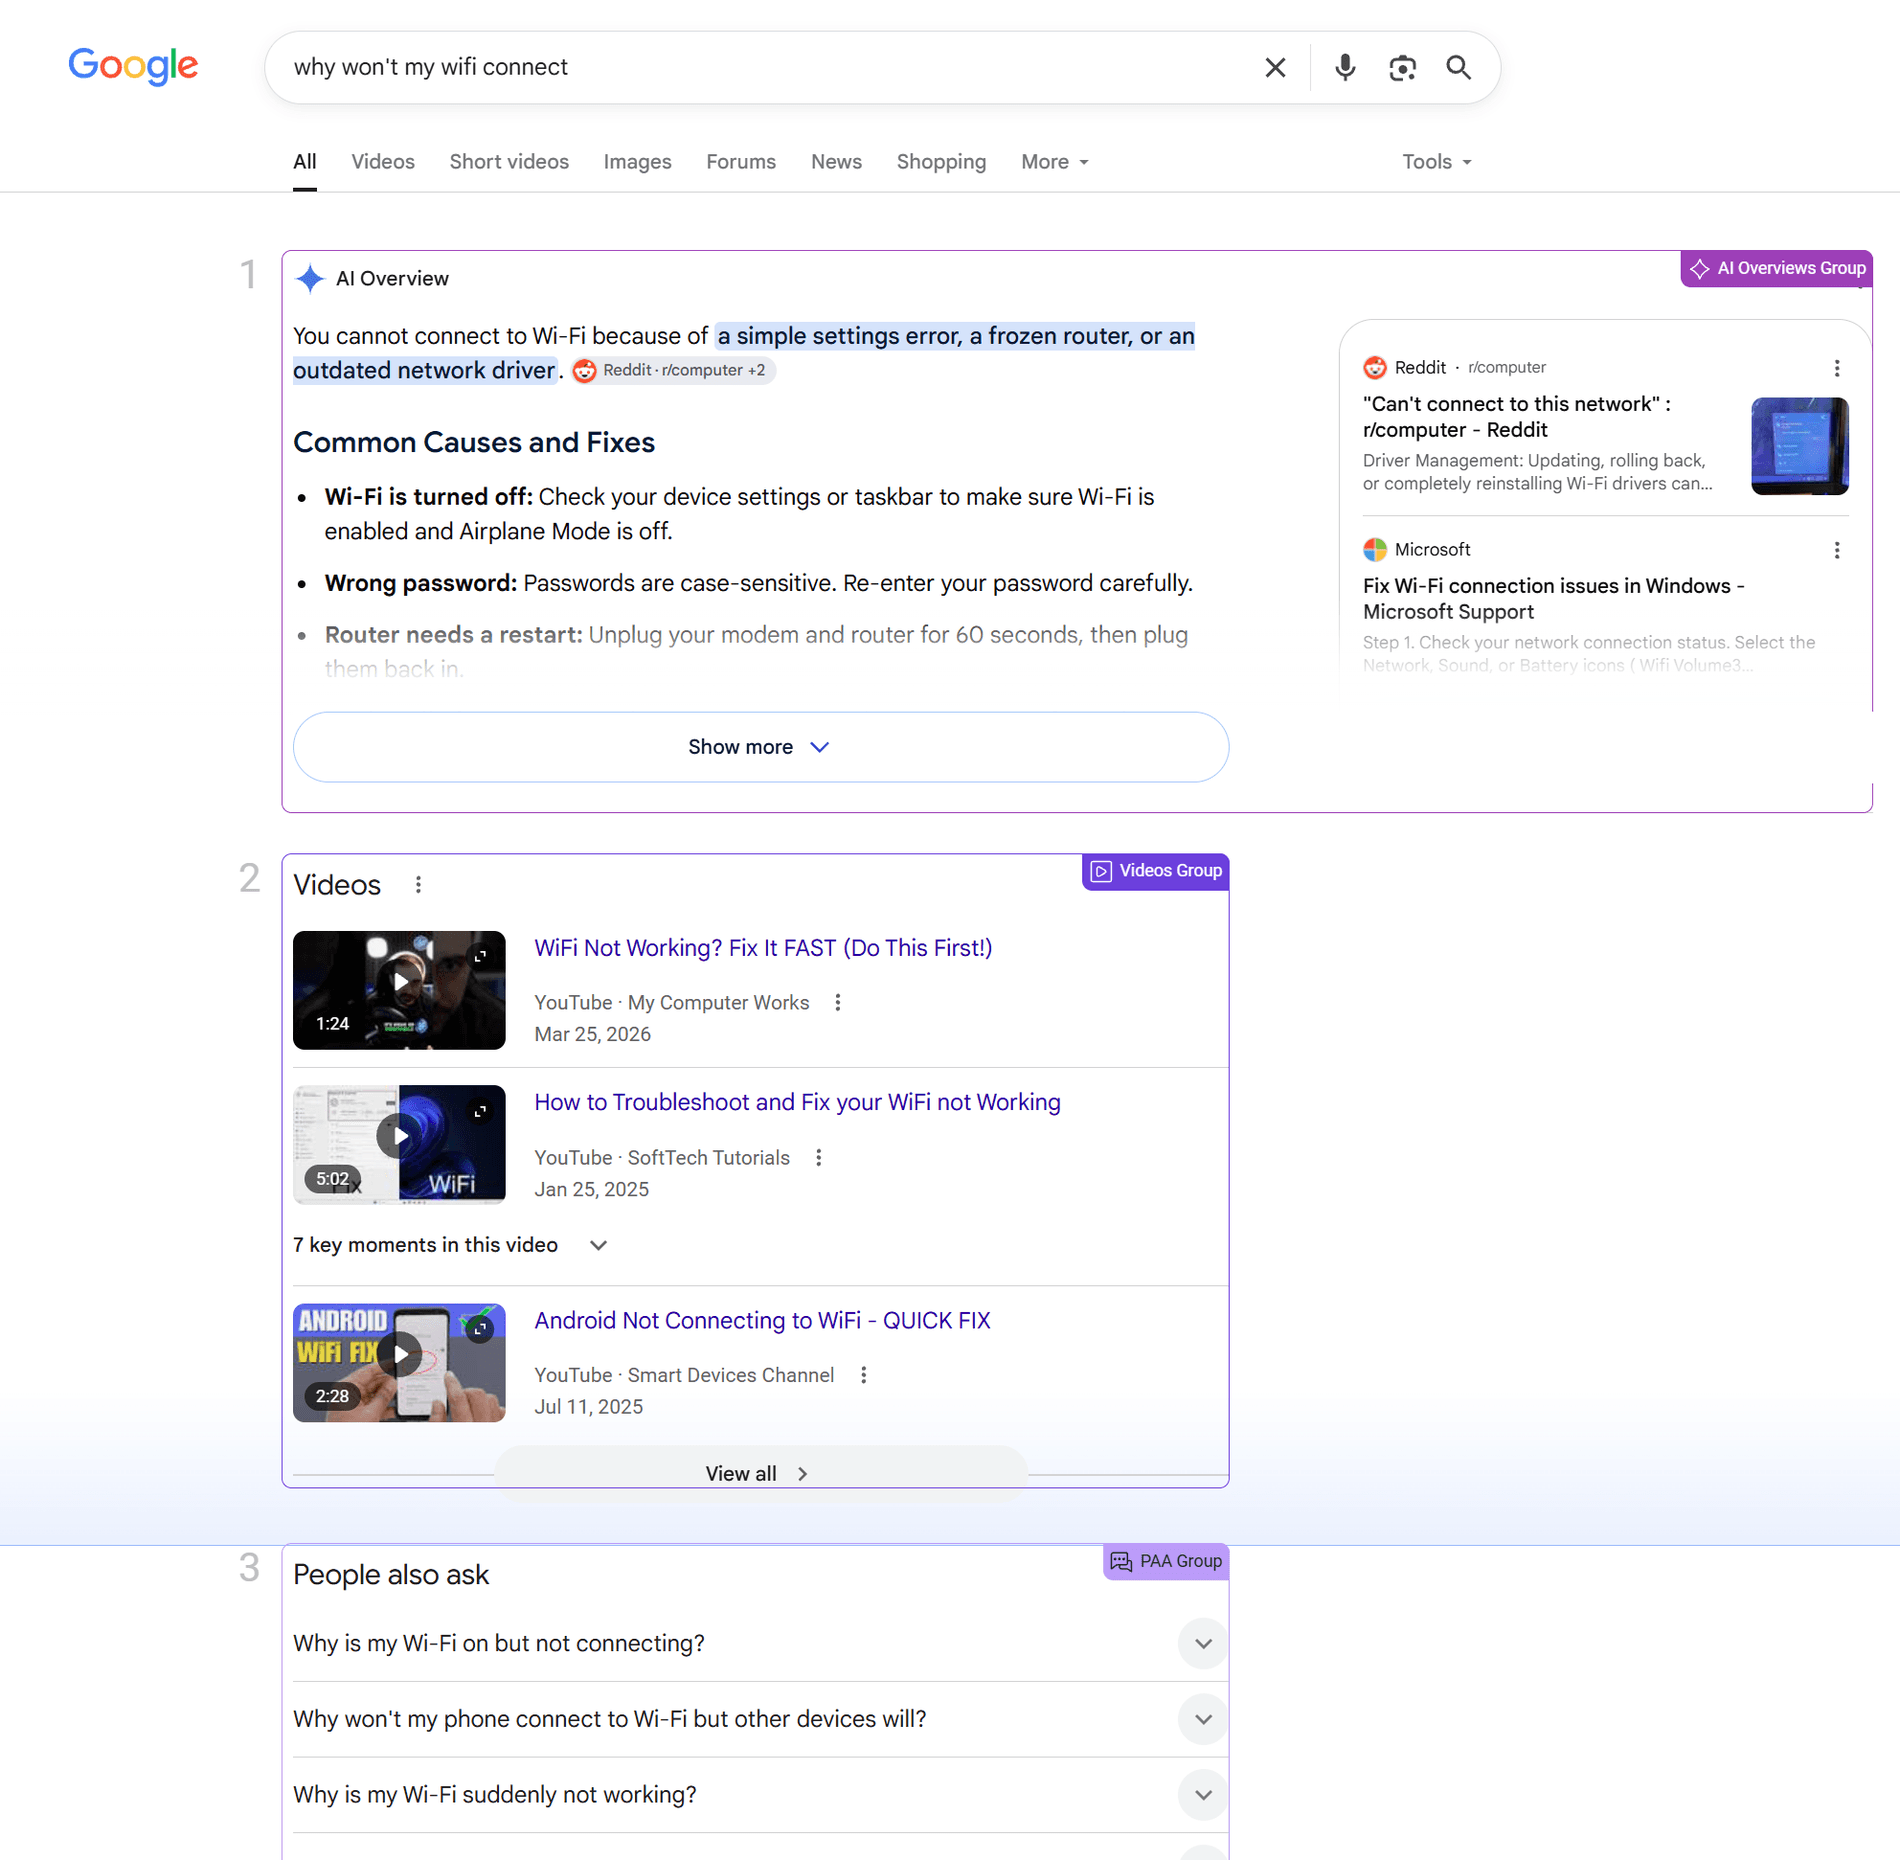1900x1860 pixels.
Task: Submit search with magnifying glass icon
Action: click(x=1458, y=67)
